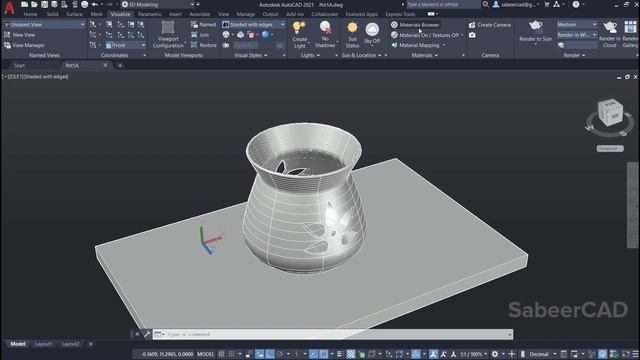Click the ViewCube in the viewport

(610, 113)
